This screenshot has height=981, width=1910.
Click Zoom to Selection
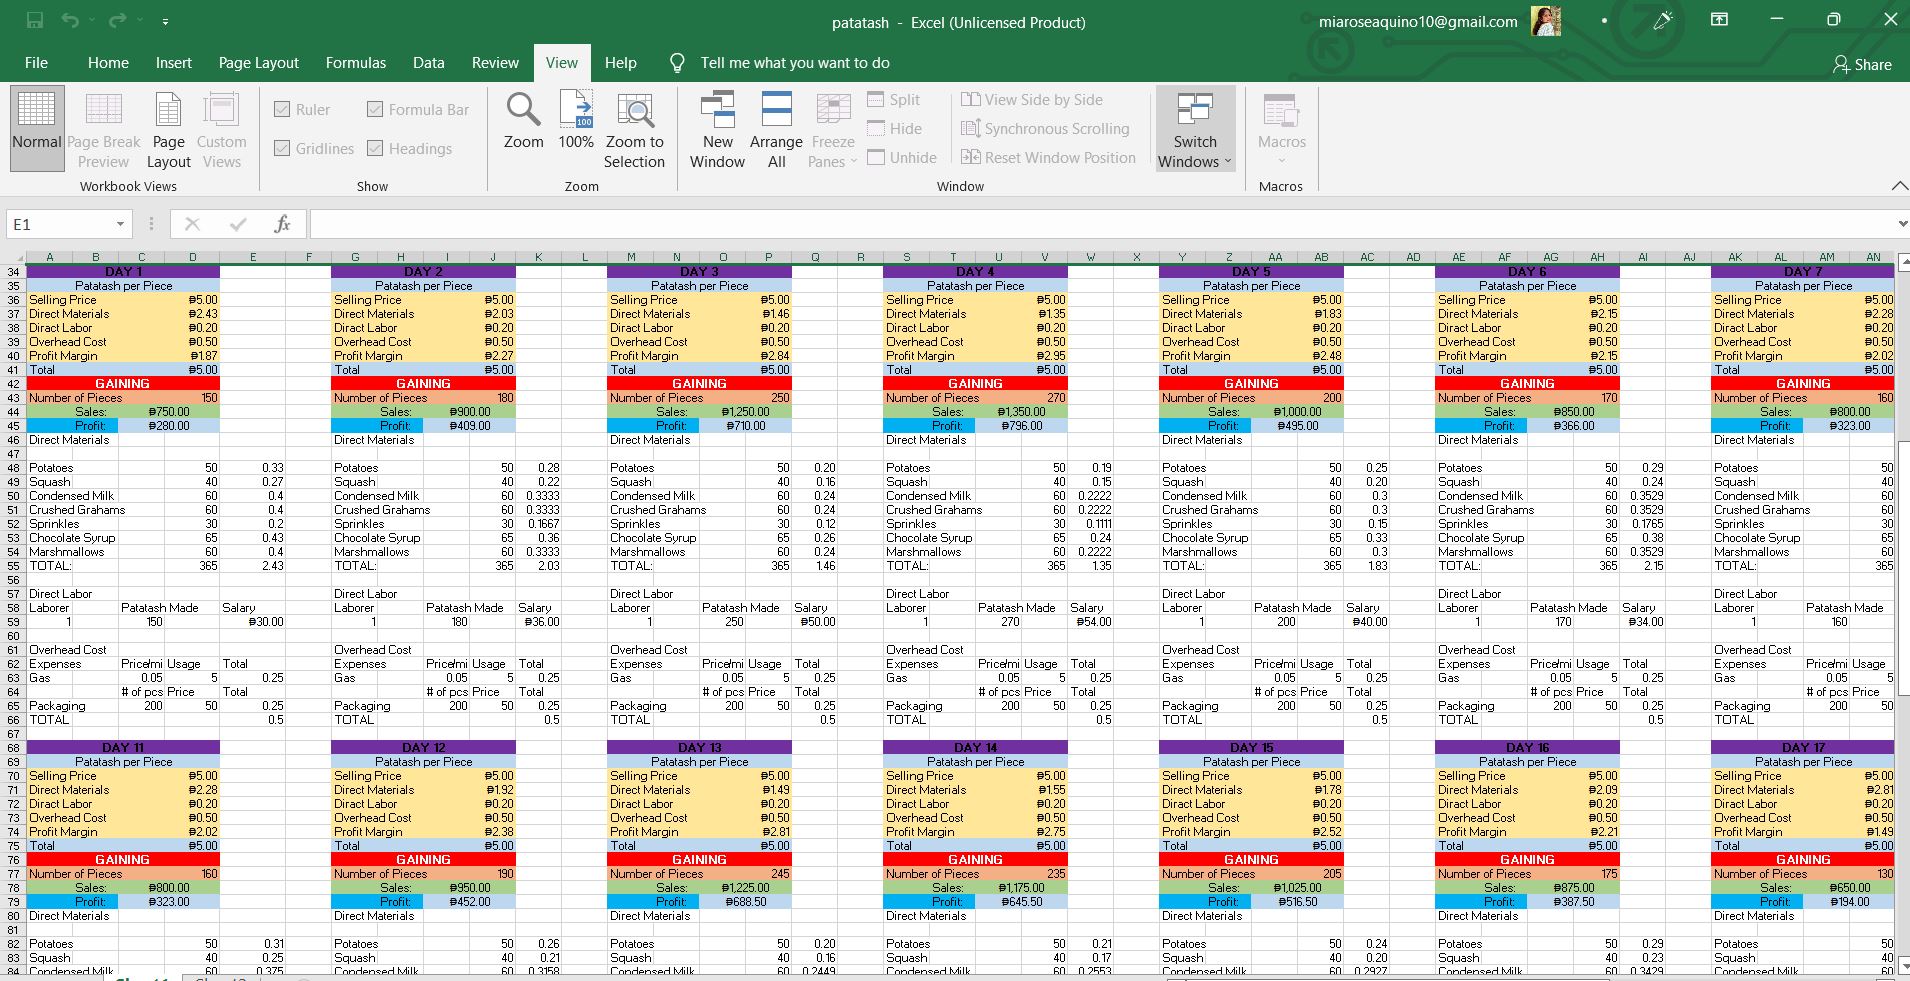[634, 129]
